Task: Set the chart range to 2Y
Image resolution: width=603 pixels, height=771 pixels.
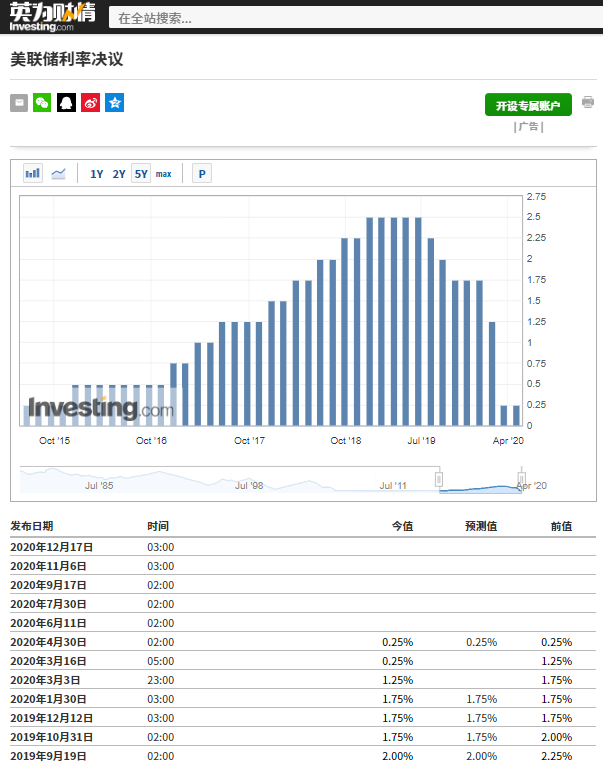Action: [119, 174]
